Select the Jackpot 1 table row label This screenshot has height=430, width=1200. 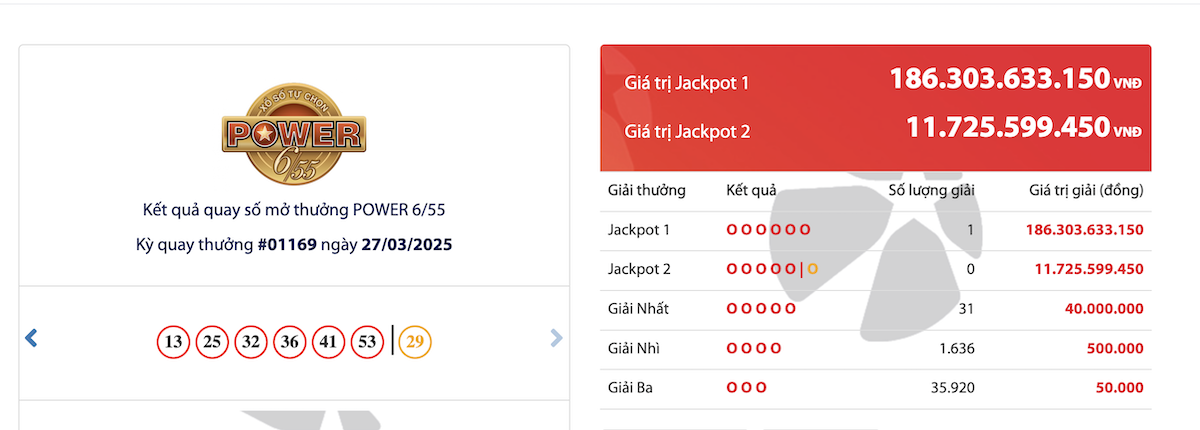pos(639,230)
